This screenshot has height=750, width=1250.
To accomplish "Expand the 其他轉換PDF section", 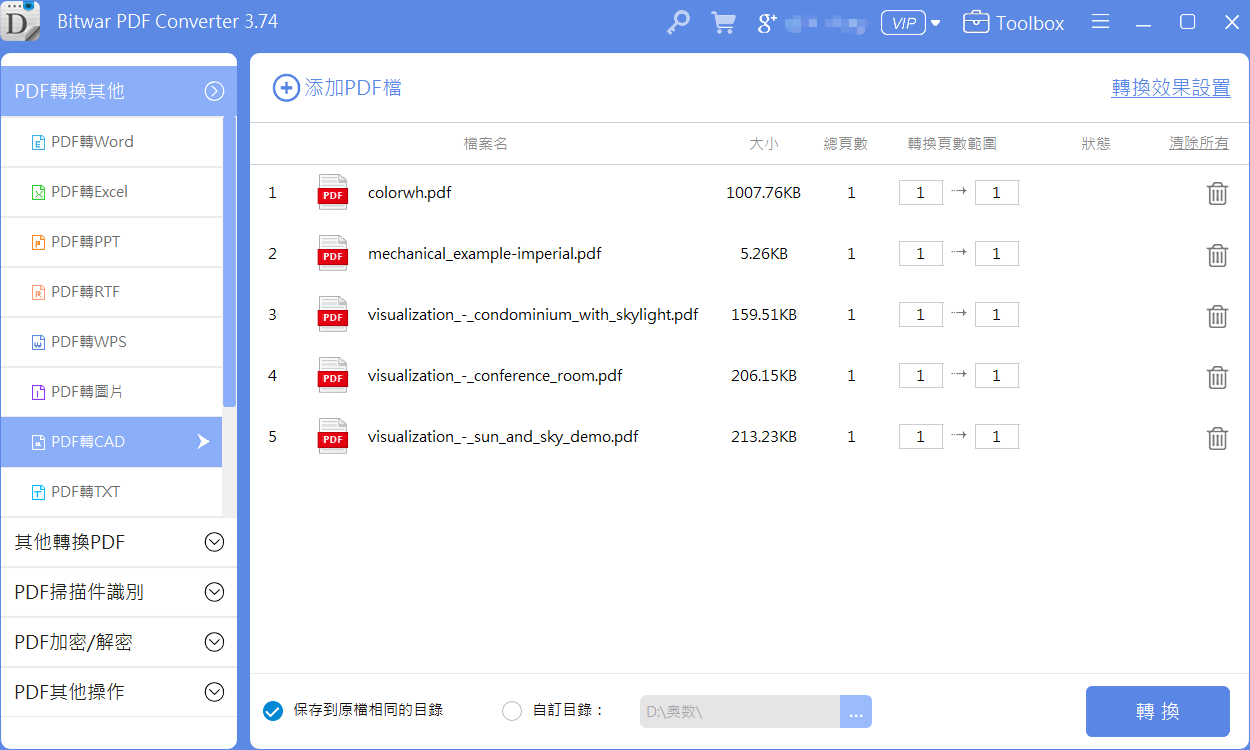I will 119,542.
